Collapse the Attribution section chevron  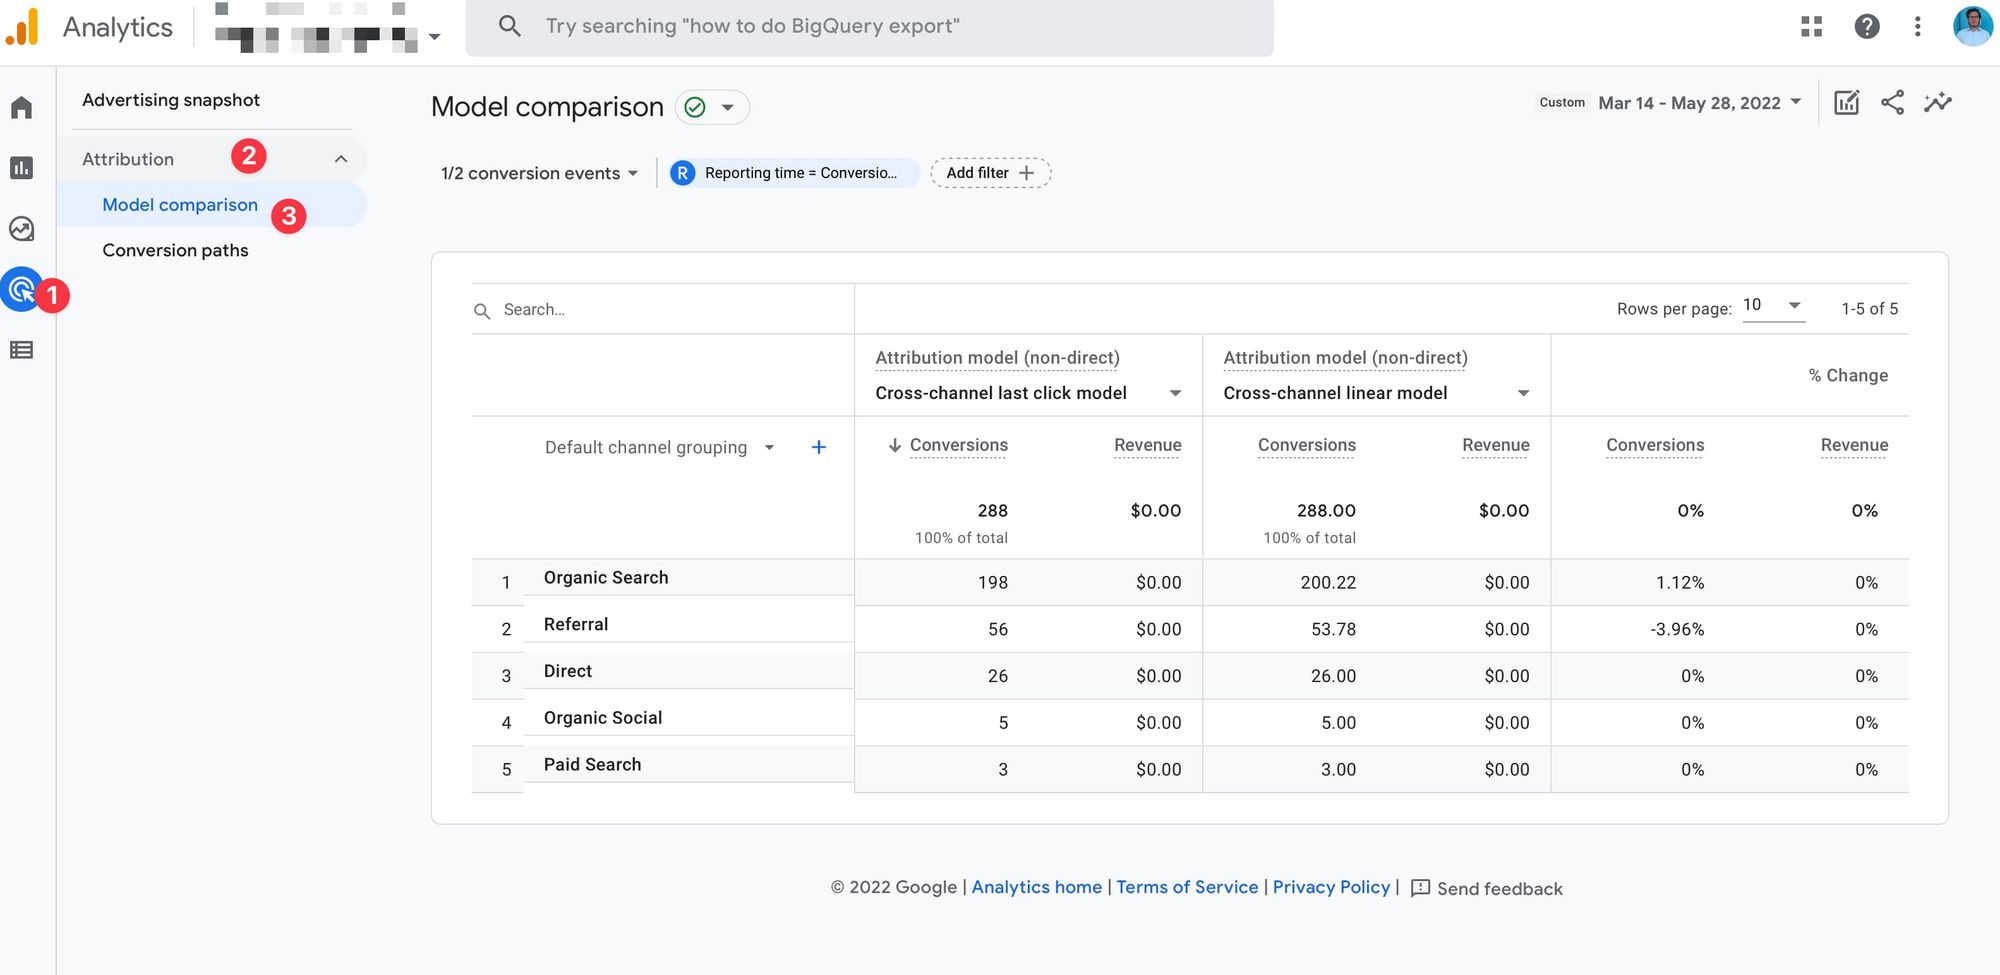click(x=341, y=159)
